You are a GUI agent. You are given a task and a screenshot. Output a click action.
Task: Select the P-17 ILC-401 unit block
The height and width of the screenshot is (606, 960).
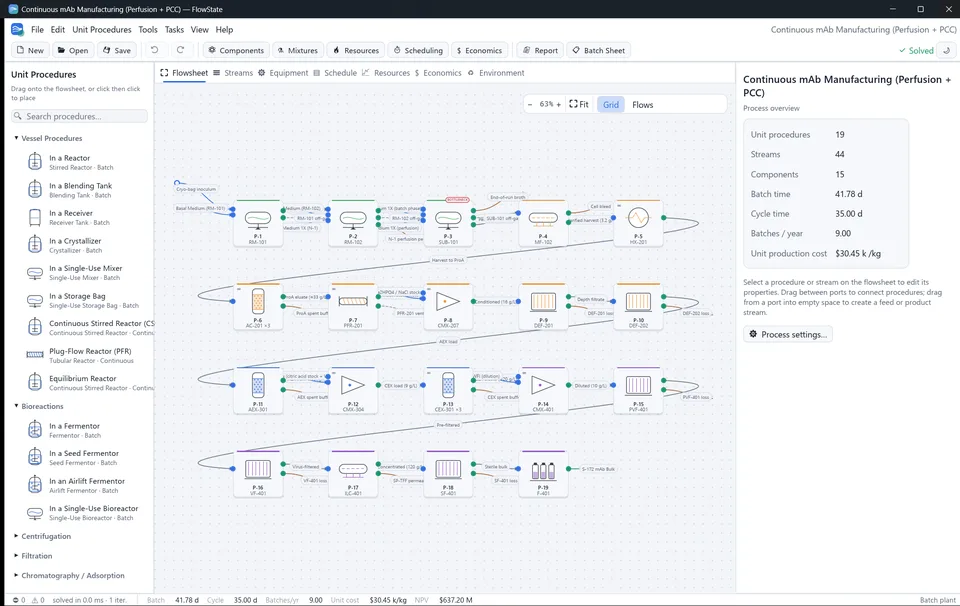pos(353,474)
